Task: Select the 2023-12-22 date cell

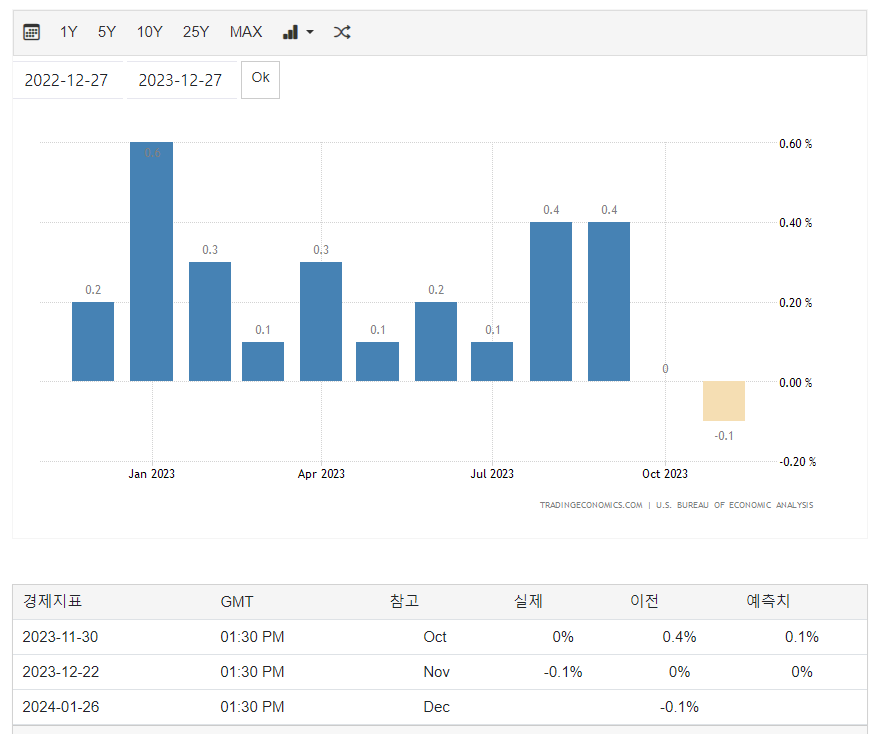Action: point(60,671)
